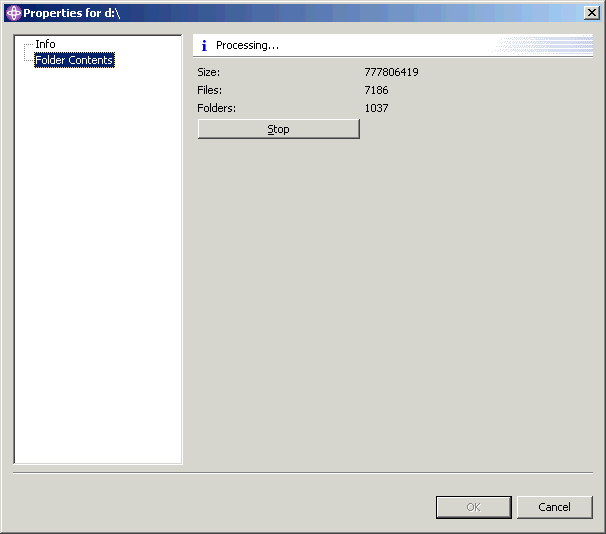Click the Files label
Screen dimensions: 606x534
point(209,90)
